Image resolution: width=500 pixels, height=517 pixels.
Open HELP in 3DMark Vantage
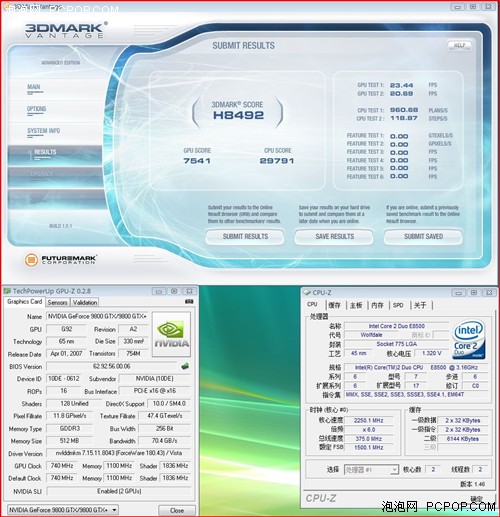pyautogui.click(x=460, y=45)
